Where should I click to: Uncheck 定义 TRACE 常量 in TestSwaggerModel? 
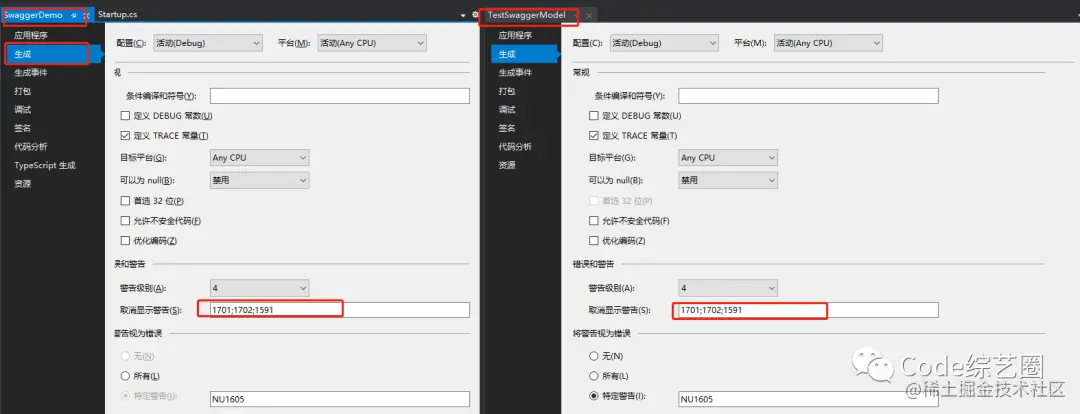[x=594, y=136]
